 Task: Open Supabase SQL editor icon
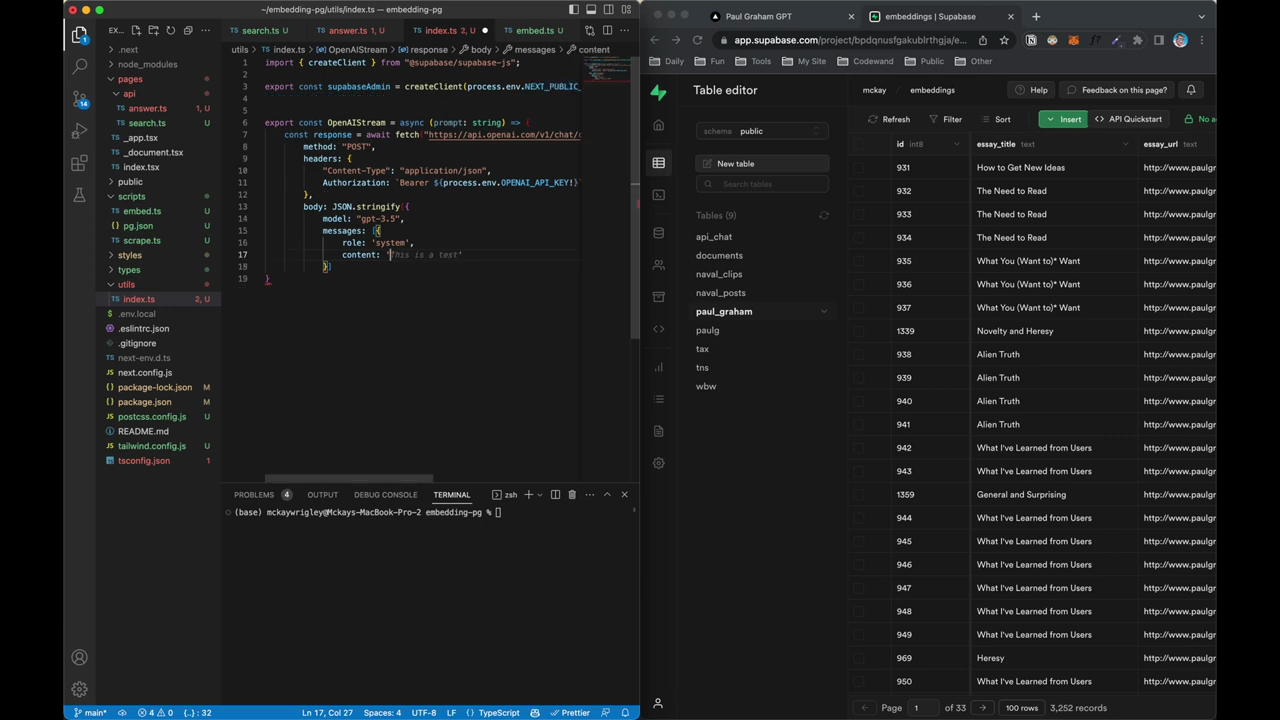(x=658, y=195)
